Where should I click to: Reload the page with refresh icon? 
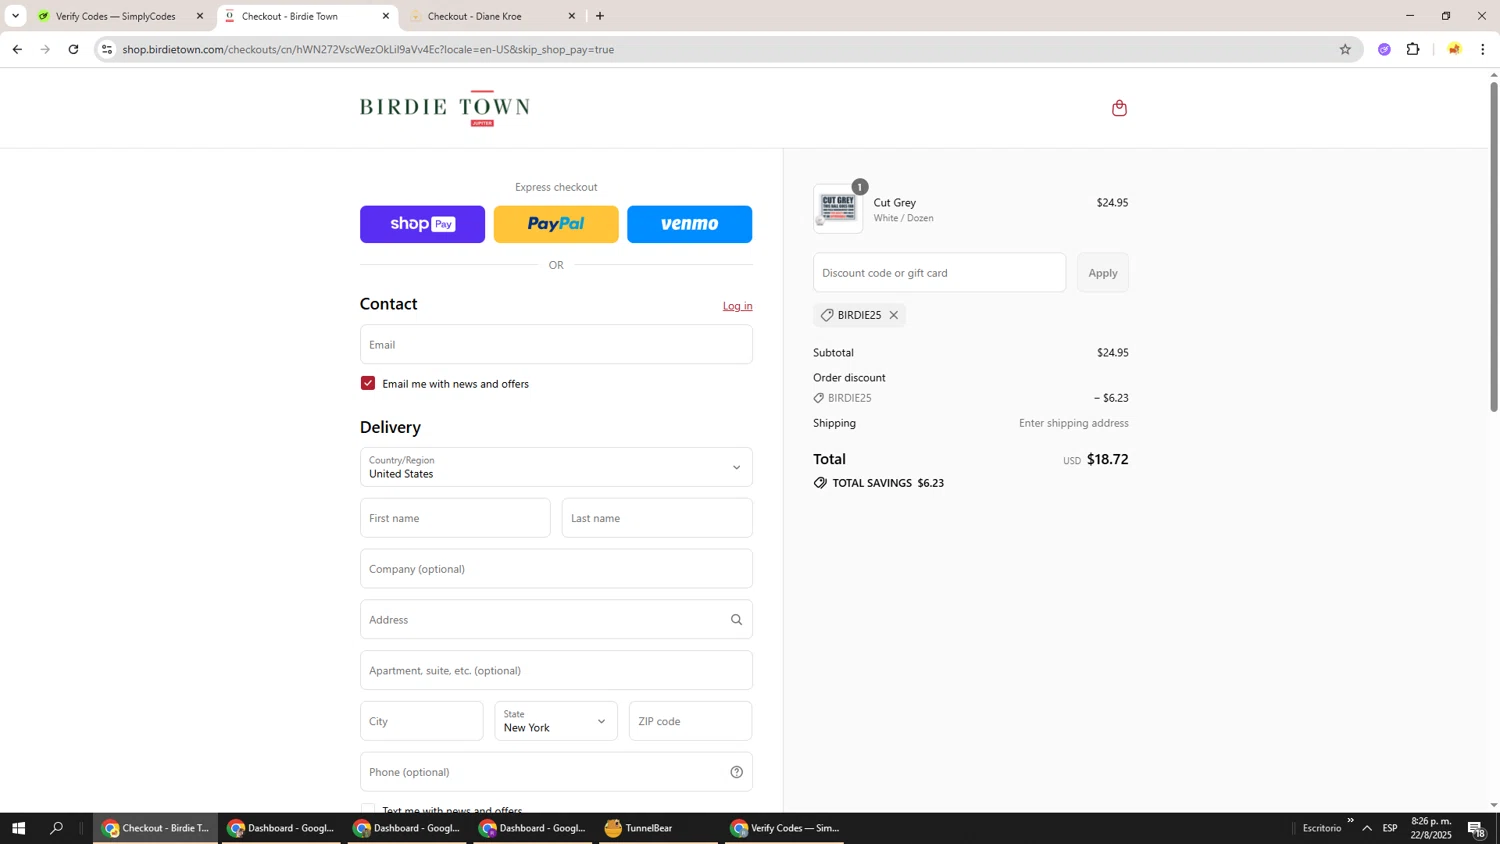73,49
